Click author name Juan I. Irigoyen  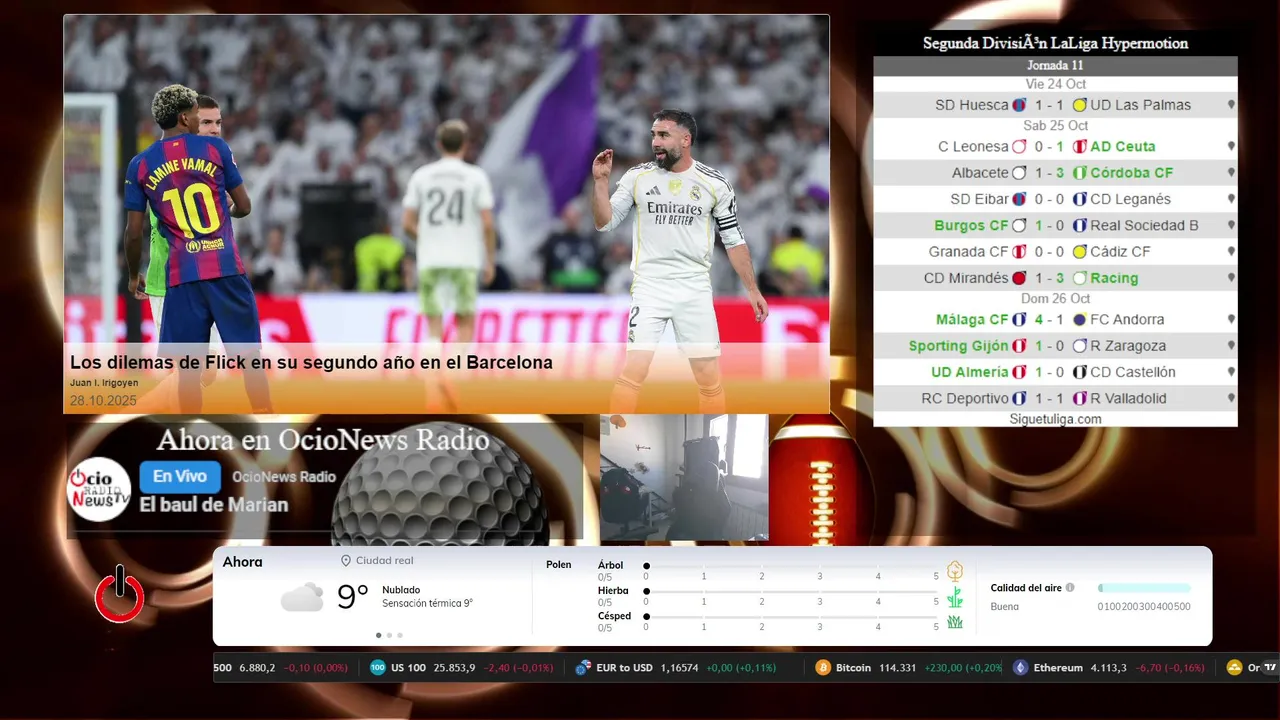pos(104,383)
